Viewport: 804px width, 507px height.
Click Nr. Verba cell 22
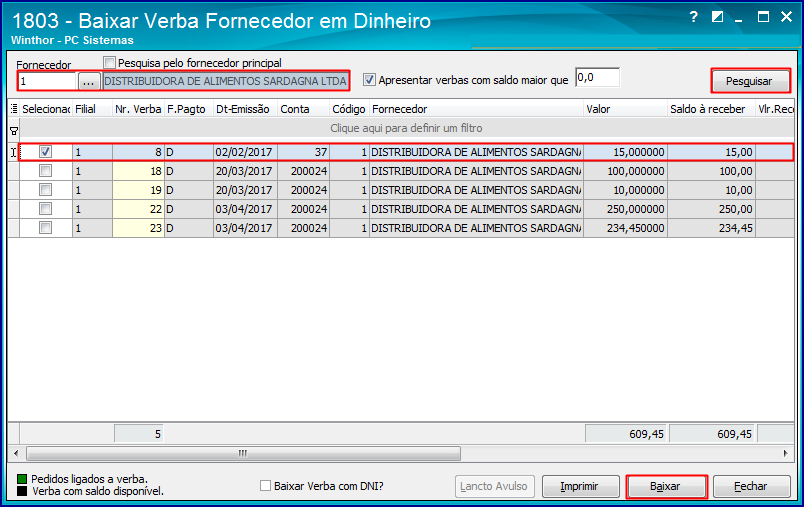click(138, 209)
